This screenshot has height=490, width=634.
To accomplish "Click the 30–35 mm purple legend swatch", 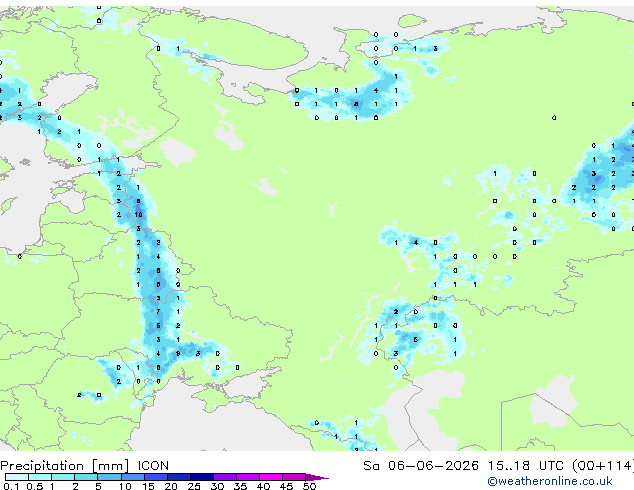I will coord(225,477).
